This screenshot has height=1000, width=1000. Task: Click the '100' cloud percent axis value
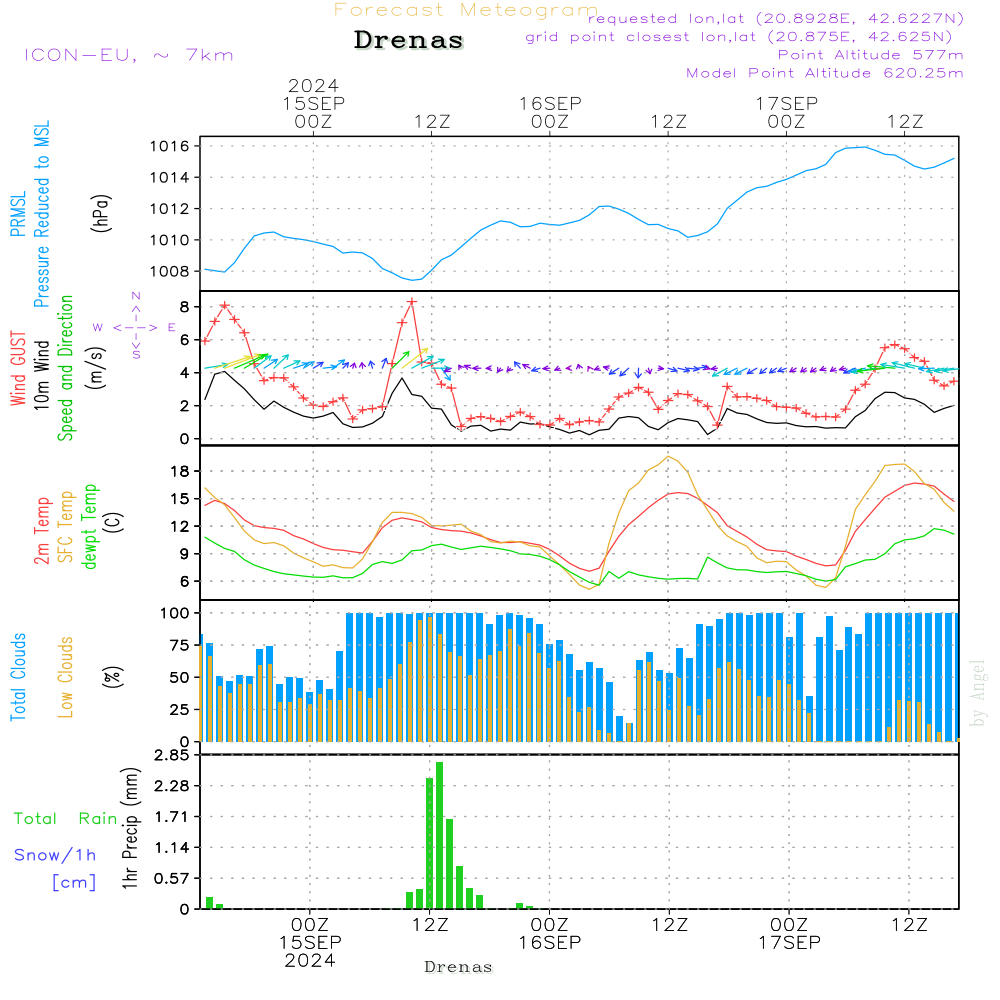174,614
